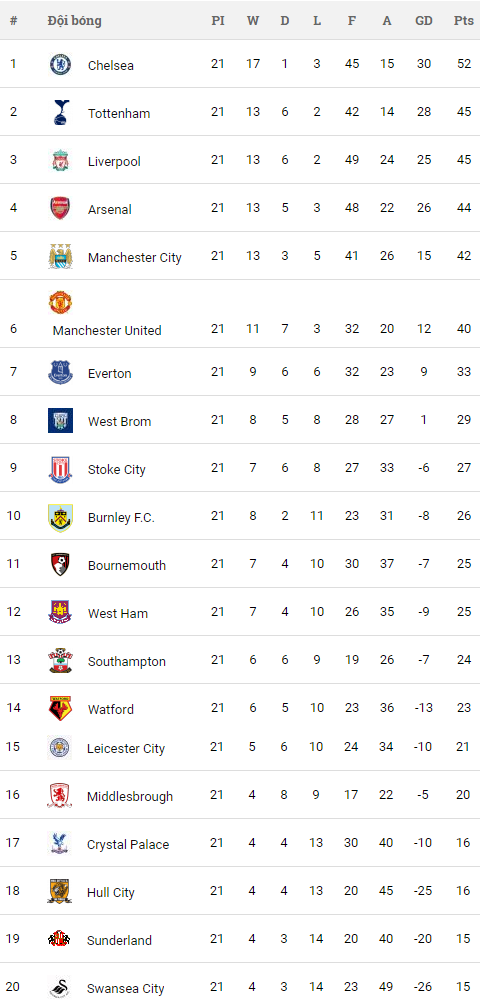Click the Hull City tiger crest
This screenshot has width=480, height=1000.
60,892
